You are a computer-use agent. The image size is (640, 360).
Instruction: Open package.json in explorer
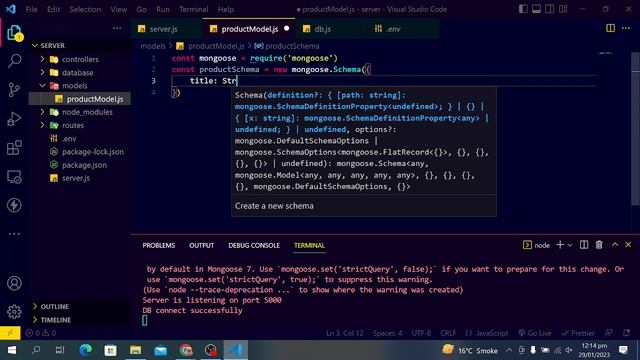(80, 165)
